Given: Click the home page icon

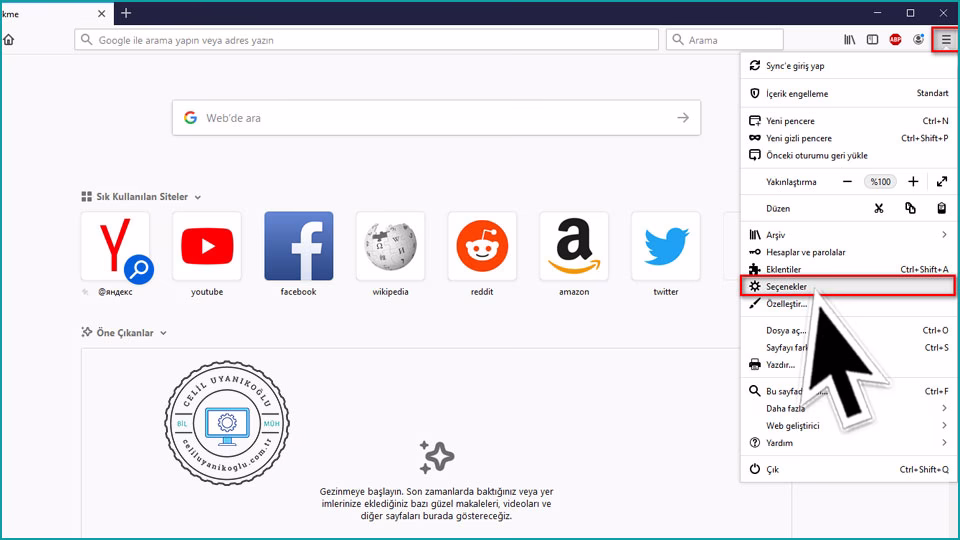Looking at the screenshot, I should 9,40.
